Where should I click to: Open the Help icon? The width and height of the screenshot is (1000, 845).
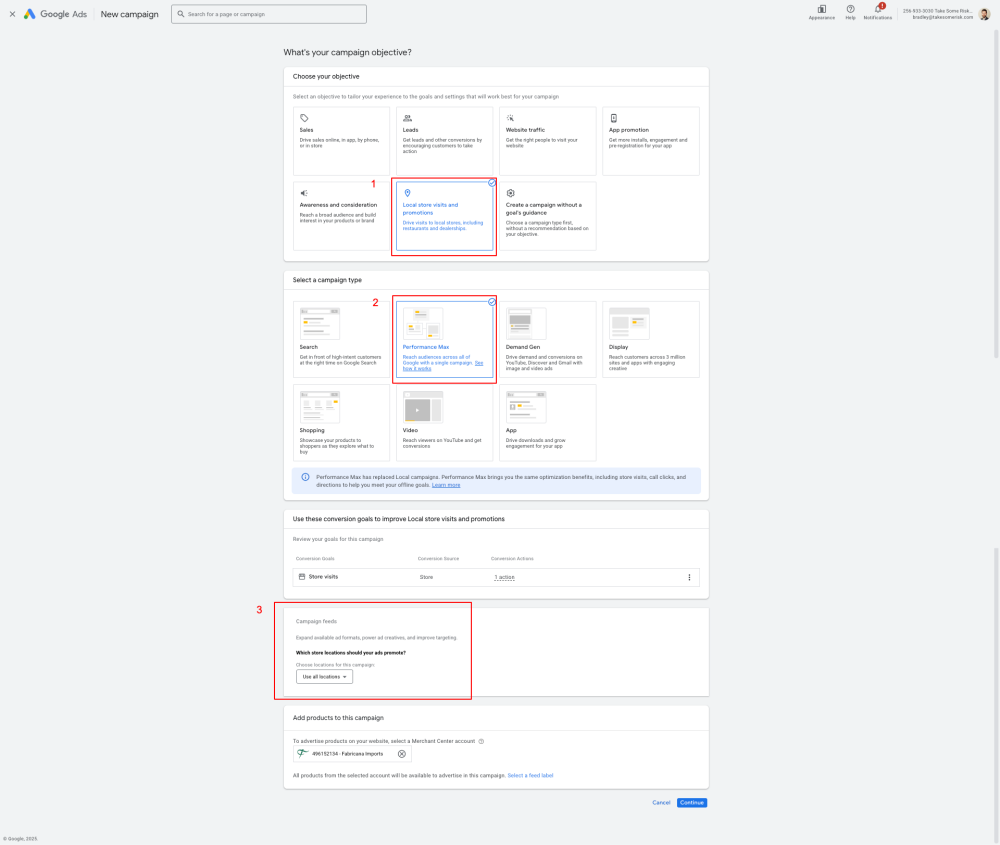pyautogui.click(x=850, y=9)
